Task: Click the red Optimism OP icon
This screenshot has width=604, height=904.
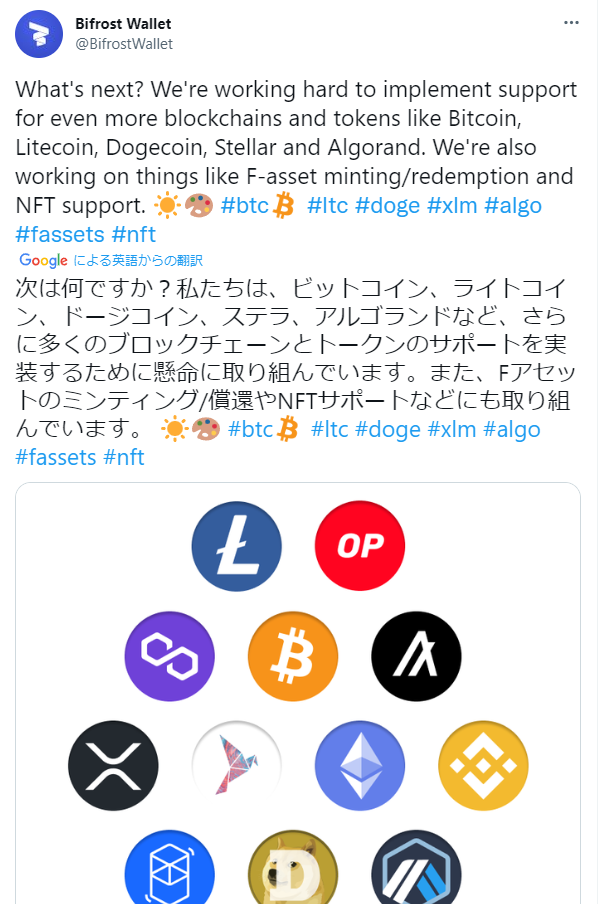Action: point(360,545)
